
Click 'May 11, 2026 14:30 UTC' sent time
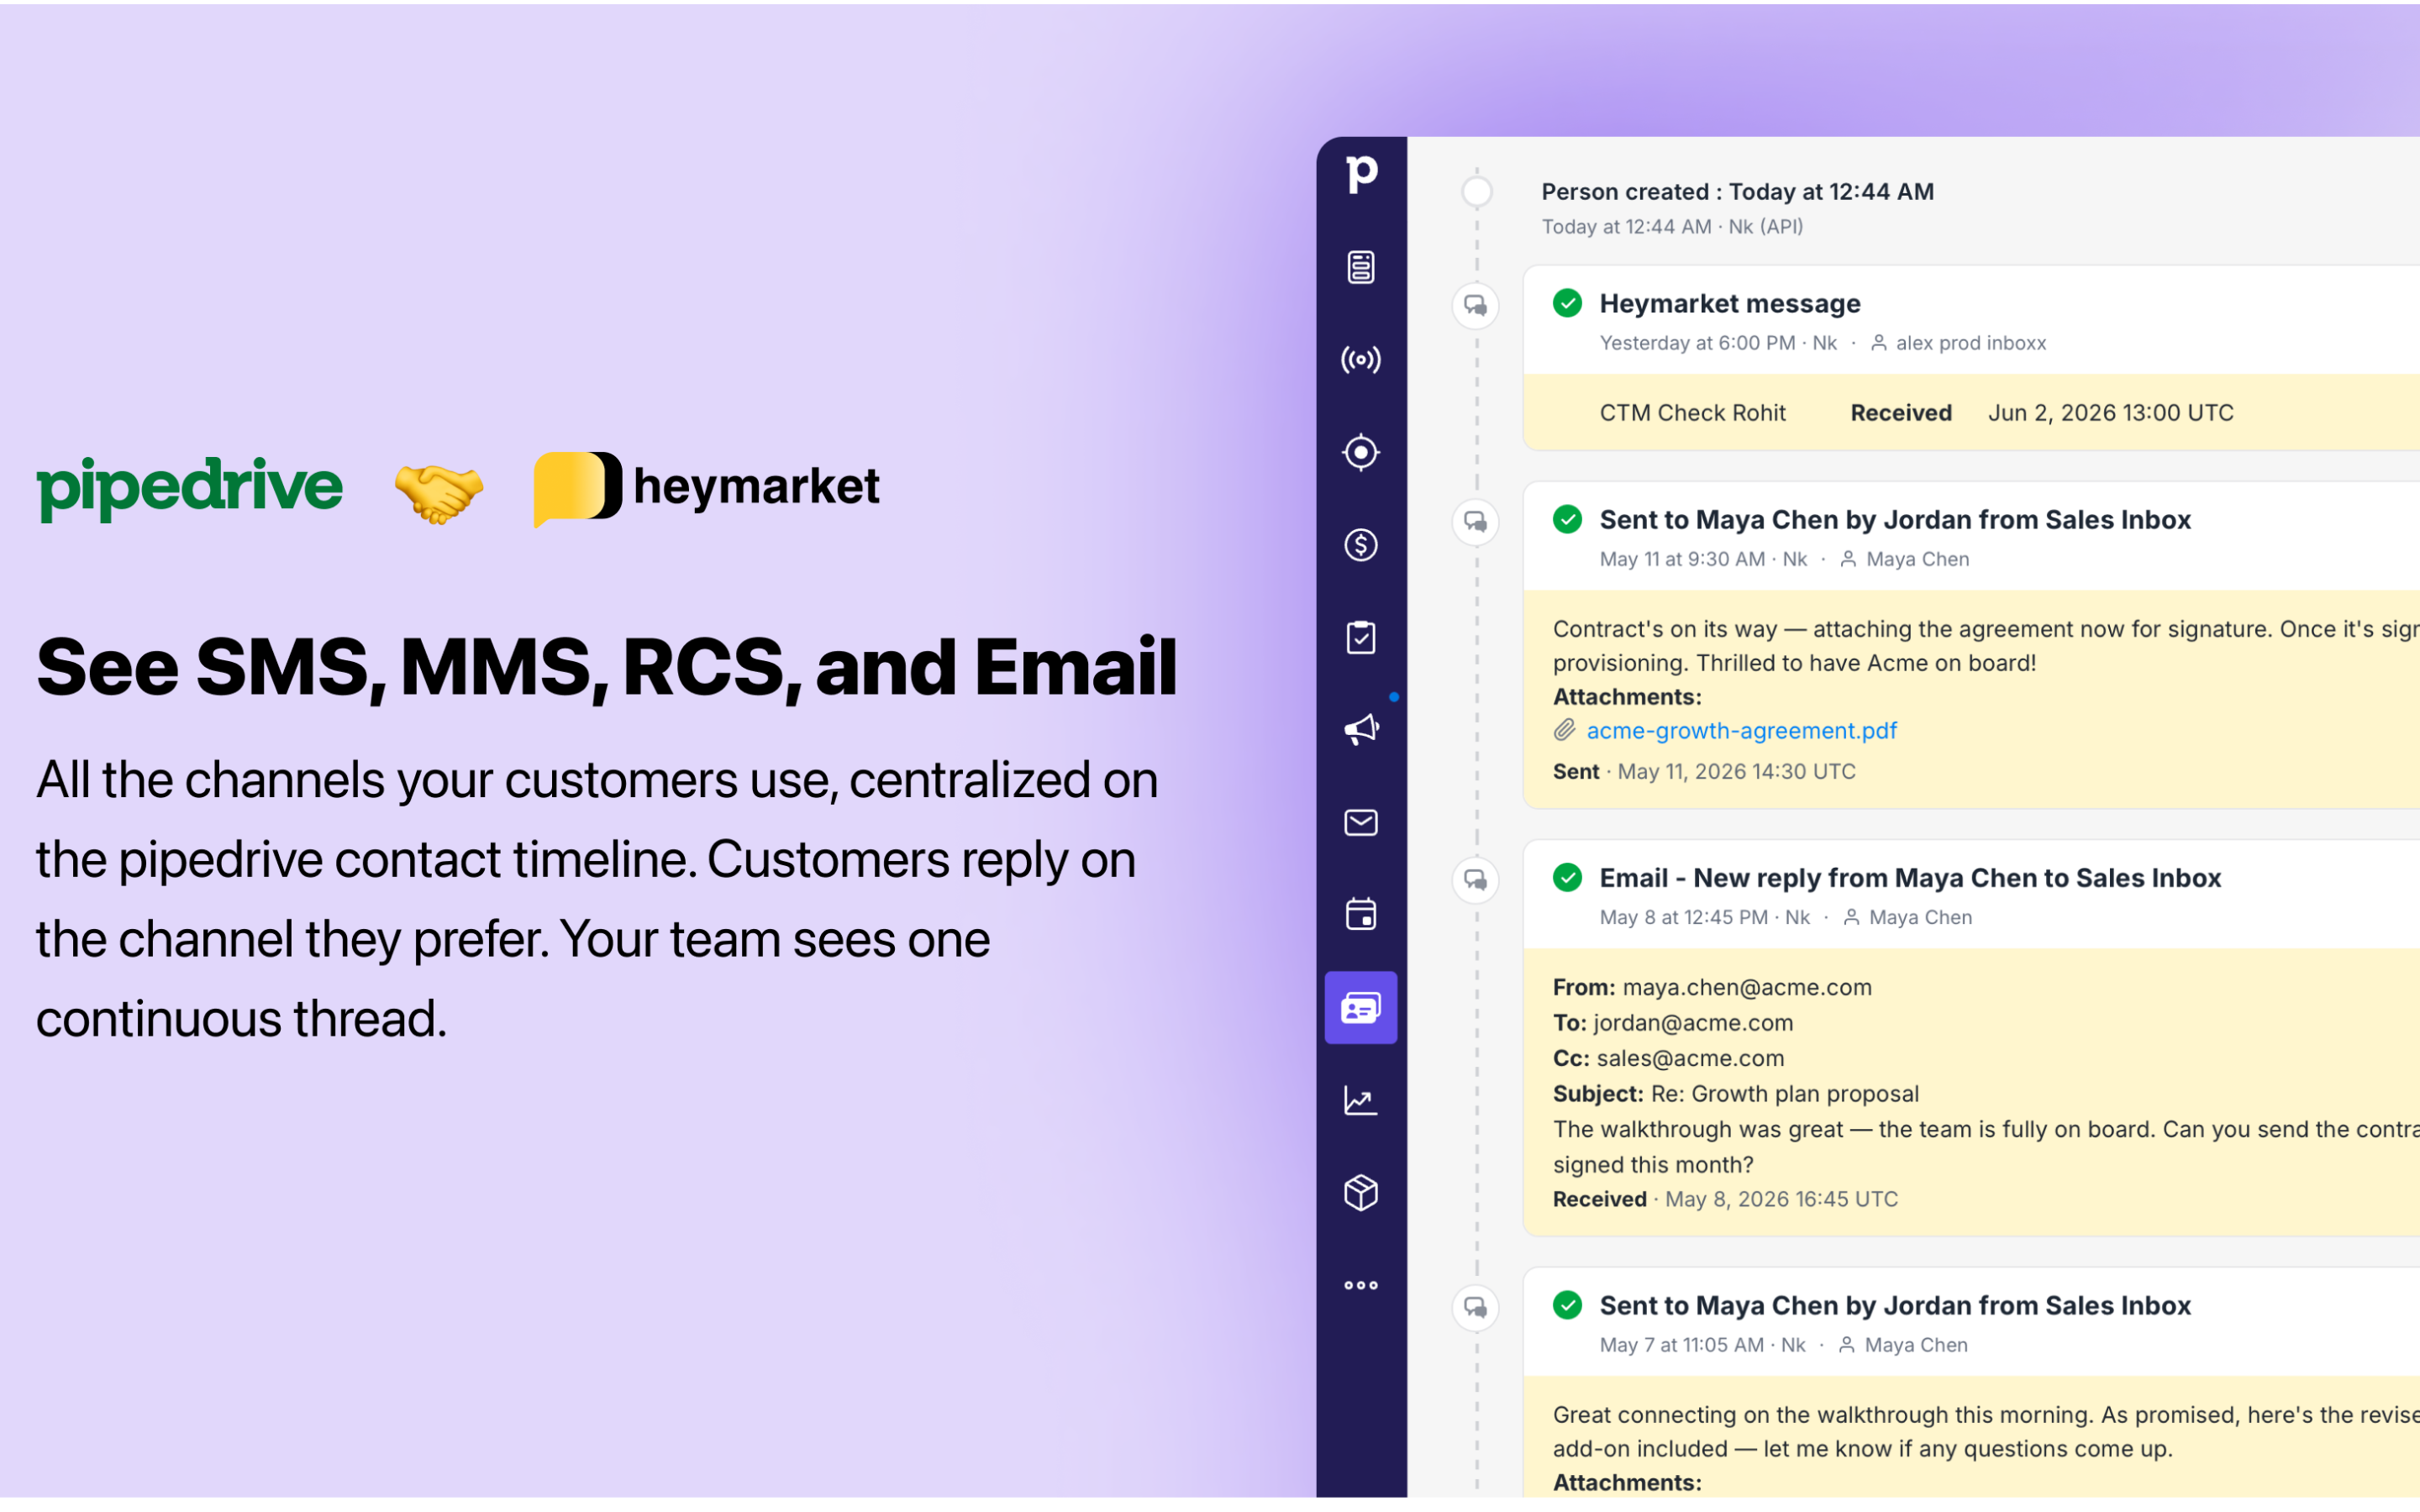tap(1736, 772)
